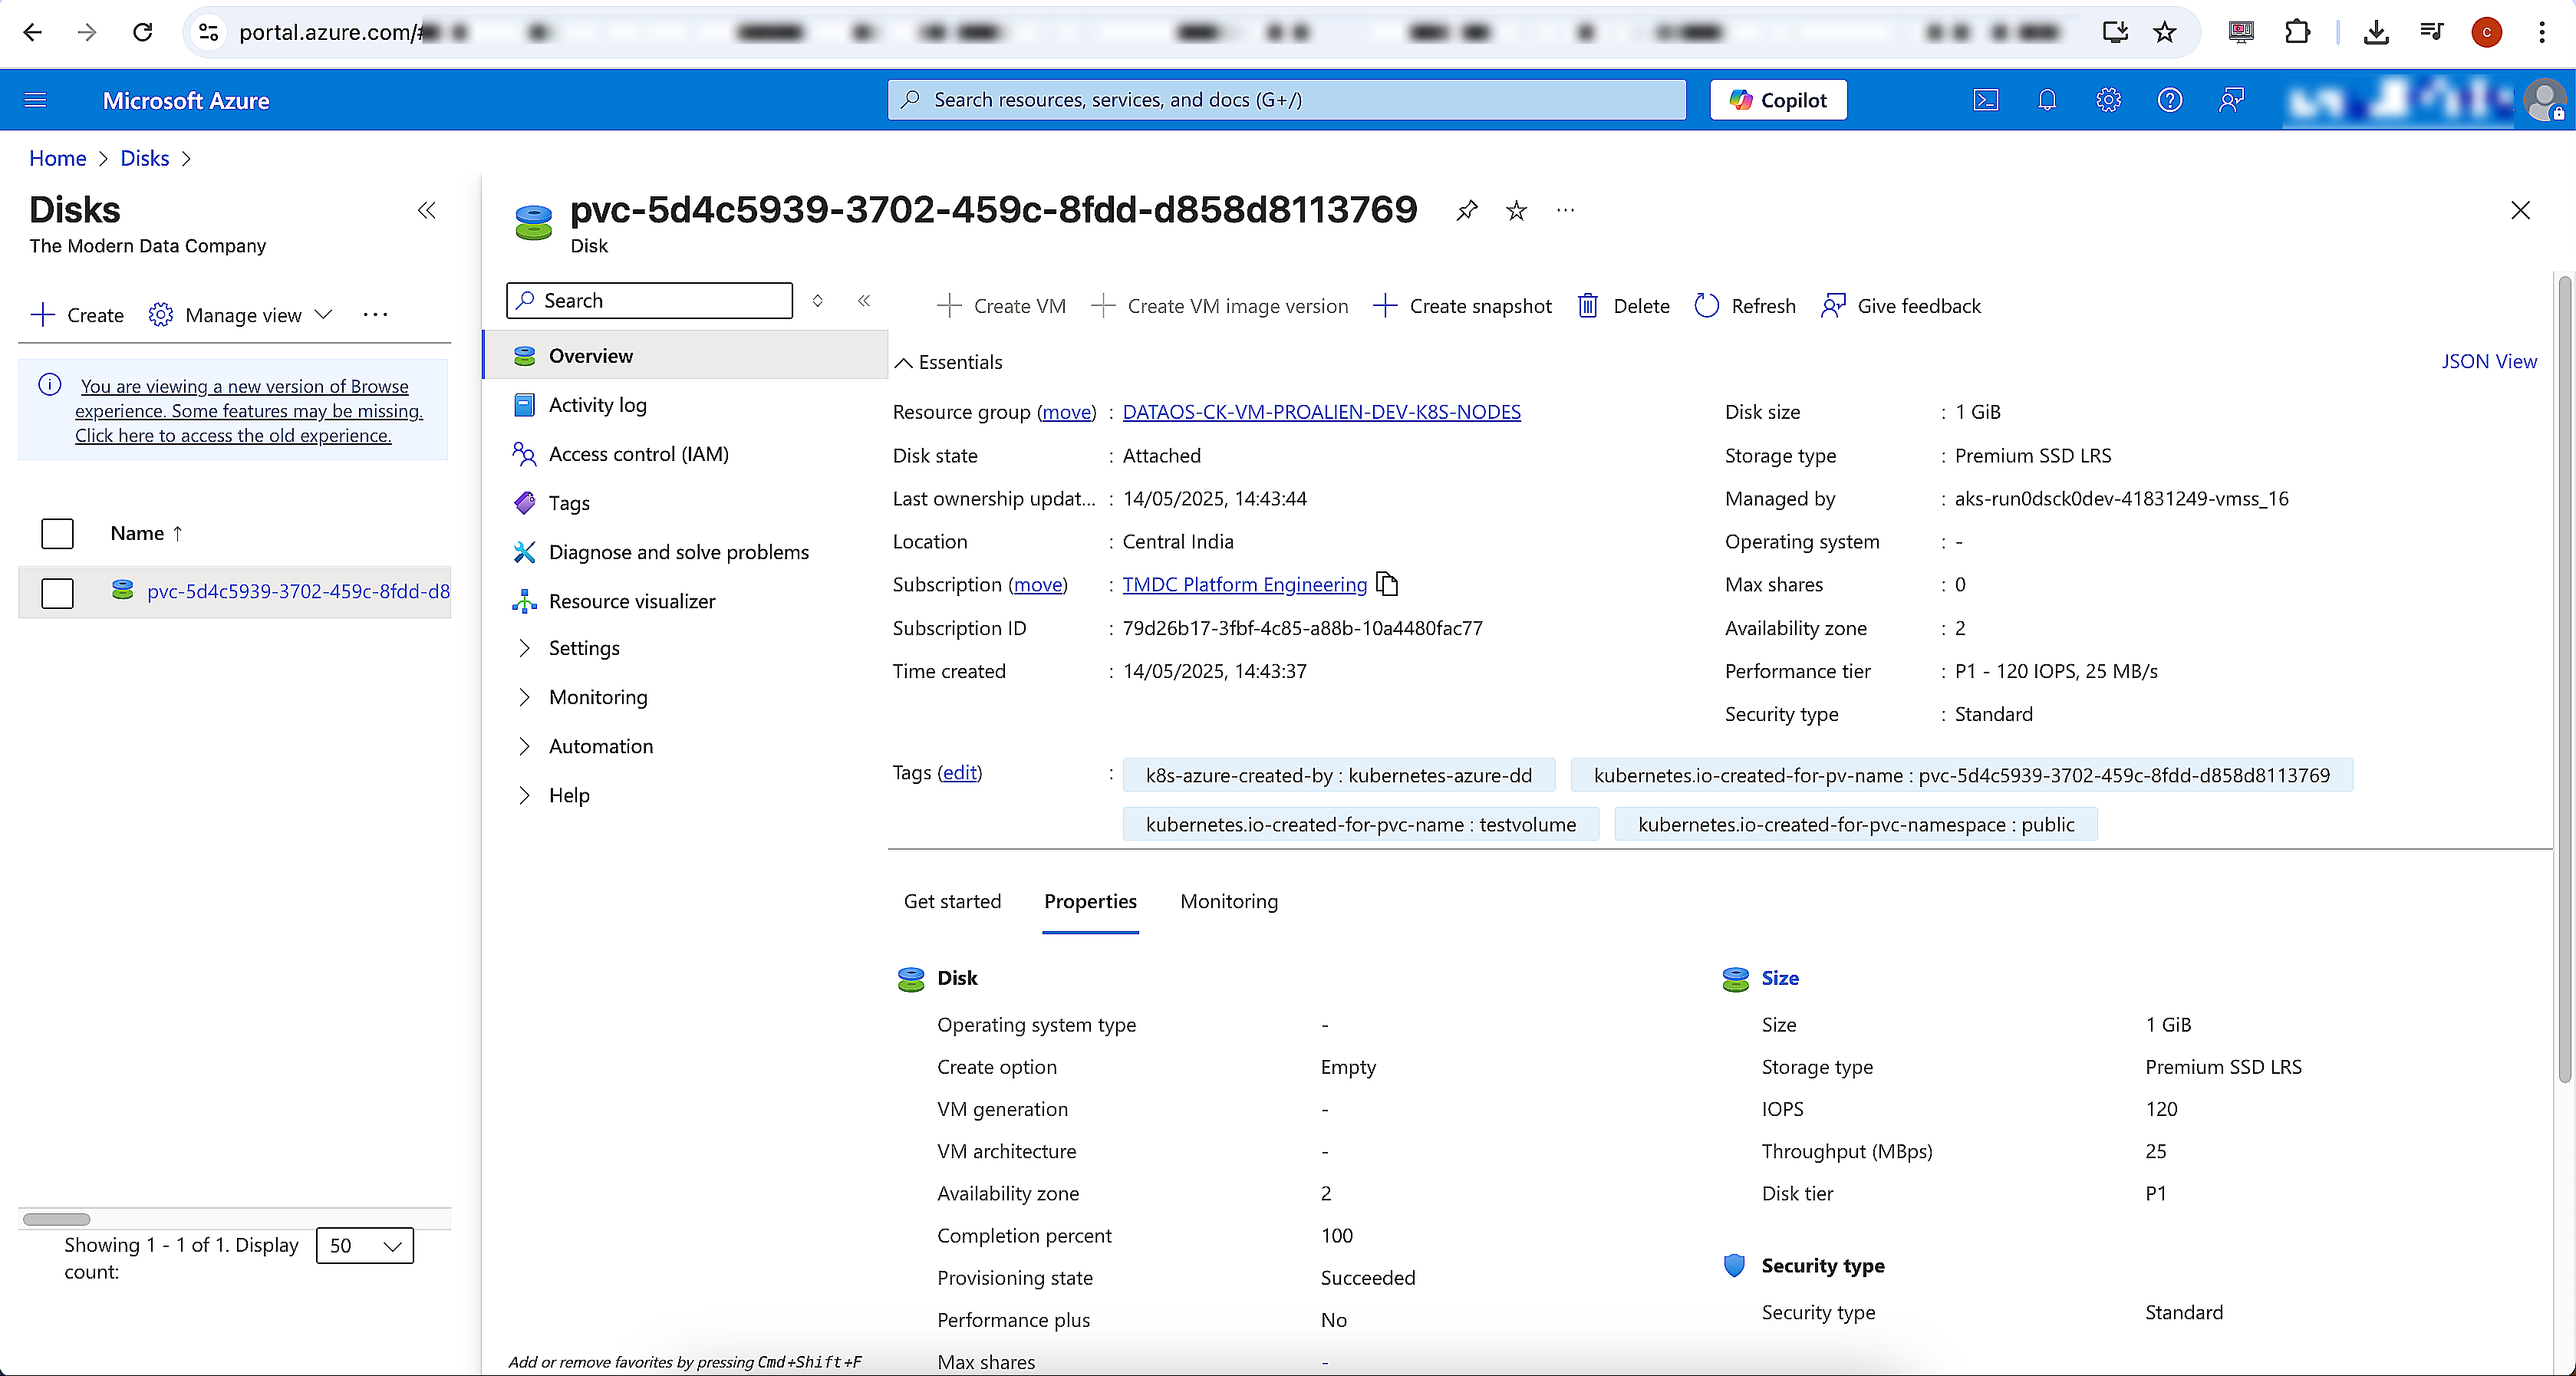Open the Display count 50 dropdown

click(x=365, y=1245)
